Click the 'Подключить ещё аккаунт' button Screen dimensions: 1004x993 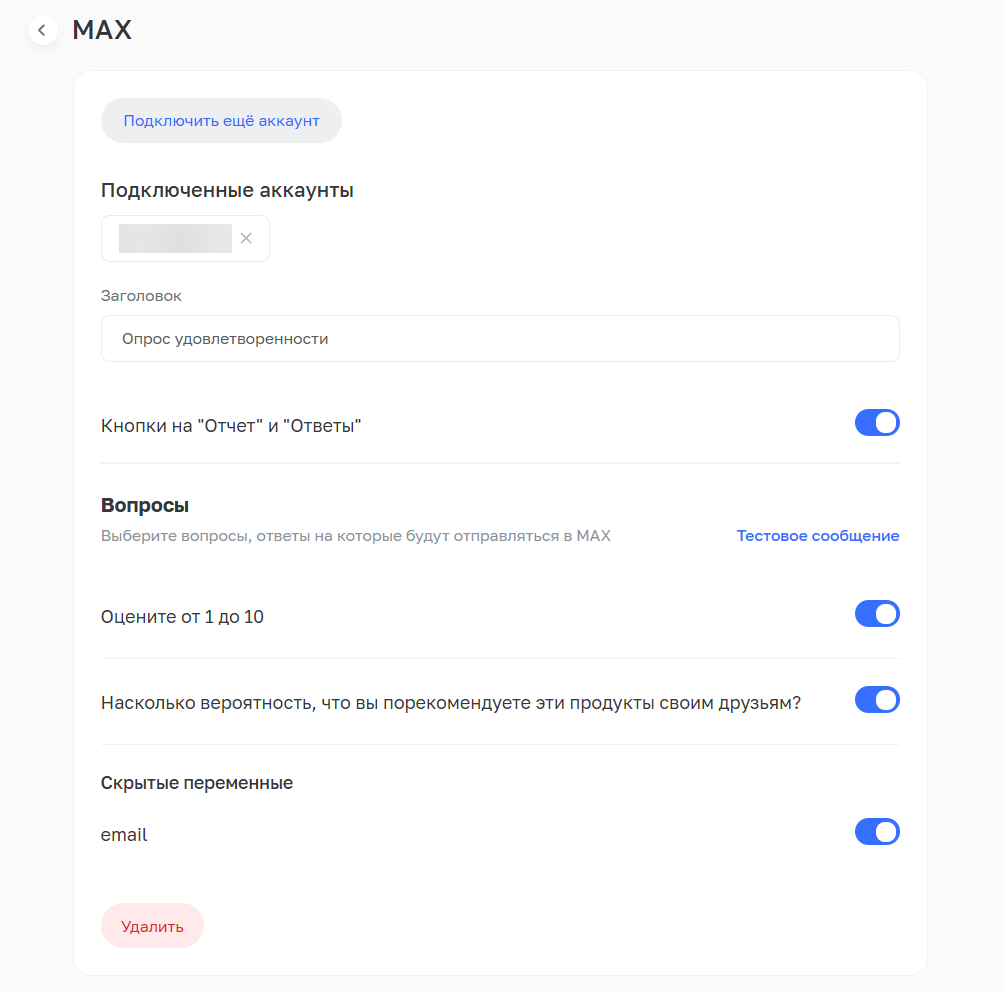click(221, 121)
